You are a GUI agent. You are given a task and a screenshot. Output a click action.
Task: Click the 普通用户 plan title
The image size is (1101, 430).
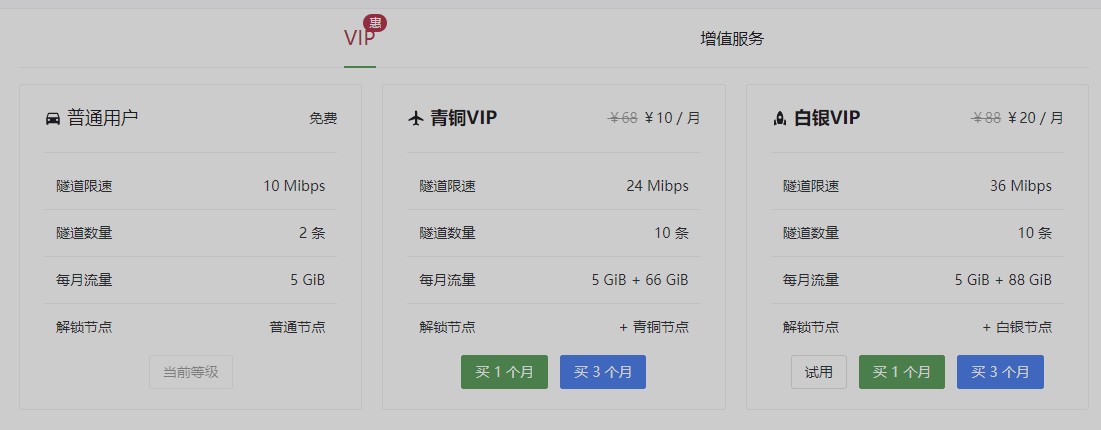[103, 118]
